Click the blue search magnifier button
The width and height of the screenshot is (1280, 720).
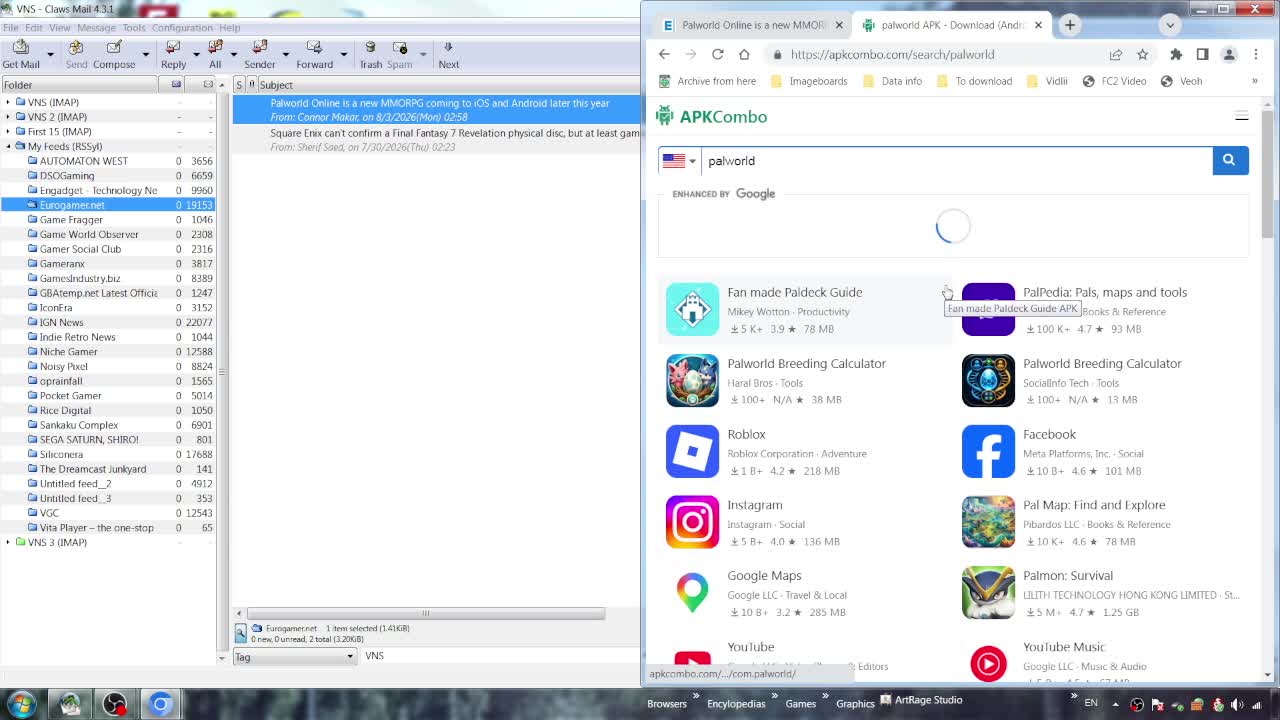pyautogui.click(x=1229, y=160)
